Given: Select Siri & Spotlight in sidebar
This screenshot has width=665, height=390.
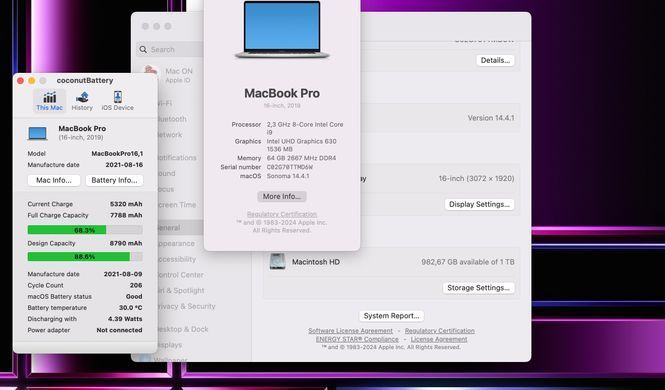Looking at the screenshot, I should [181, 290].
